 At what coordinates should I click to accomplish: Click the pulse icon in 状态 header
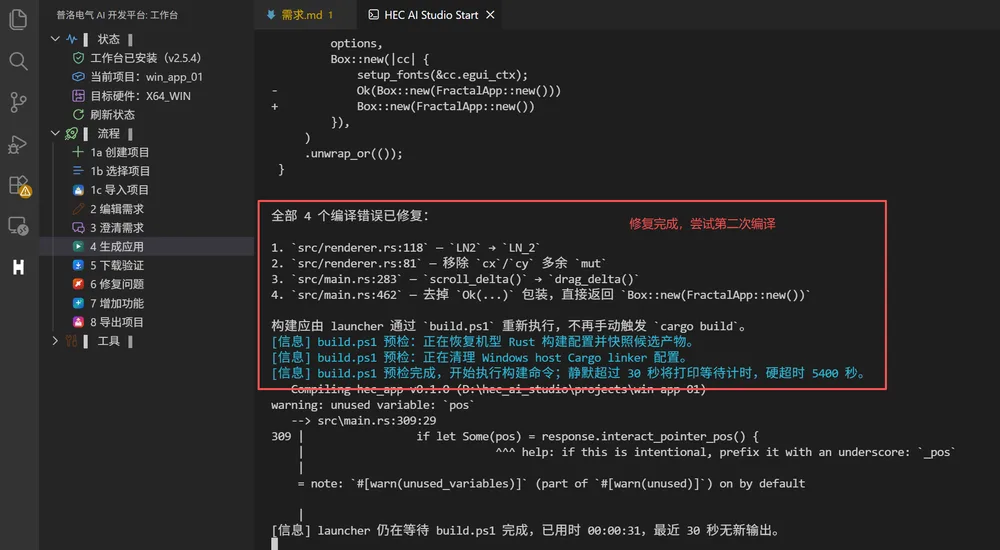pyautogui.click(x=71, y=39)
